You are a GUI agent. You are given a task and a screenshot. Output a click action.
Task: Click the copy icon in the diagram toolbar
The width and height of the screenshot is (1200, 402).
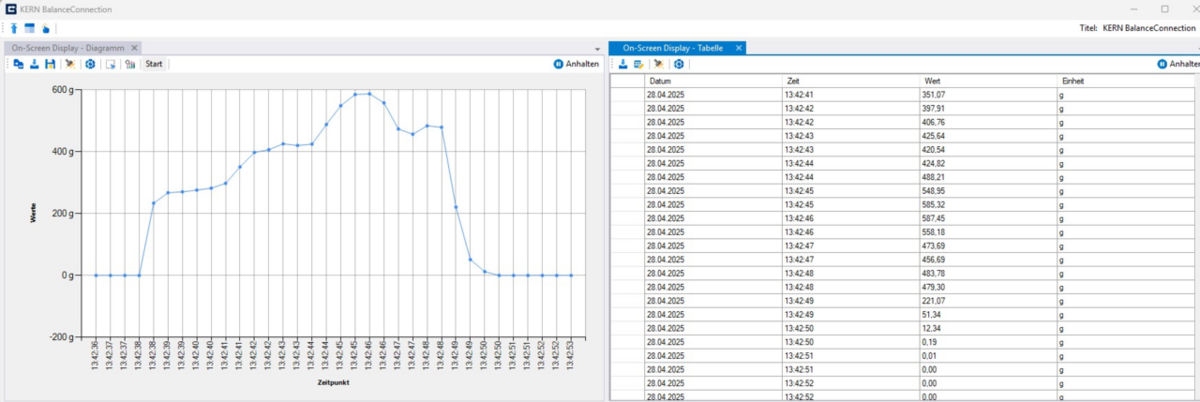click(x=18, y=64)
